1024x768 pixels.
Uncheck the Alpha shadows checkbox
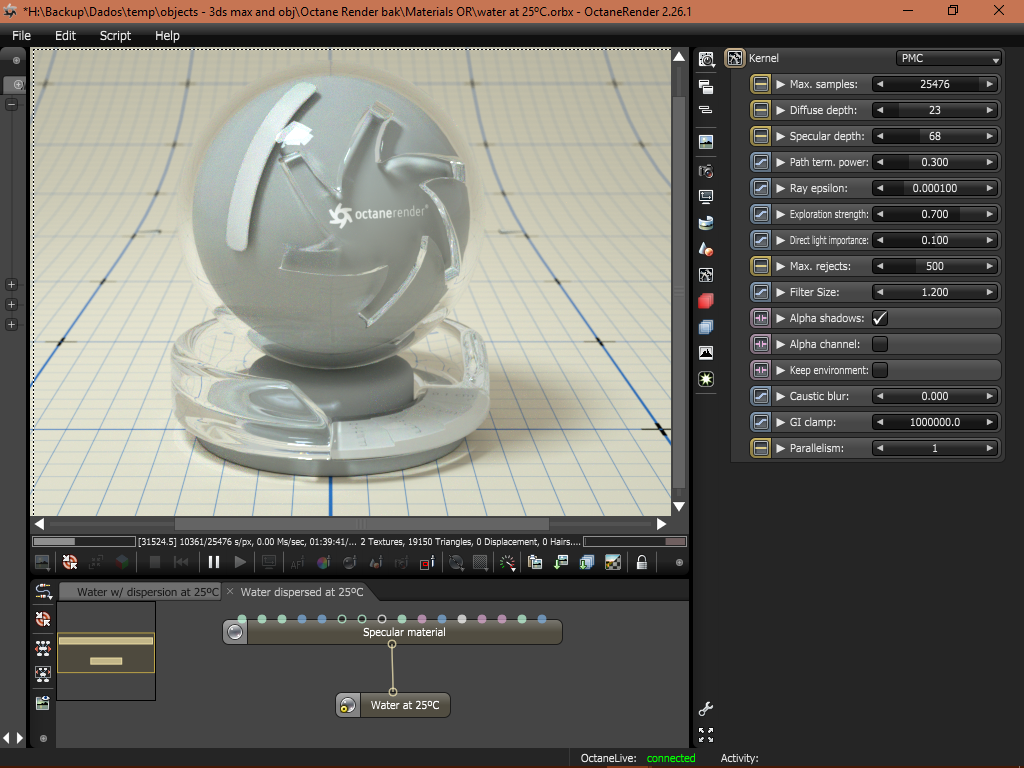[880, 318]
